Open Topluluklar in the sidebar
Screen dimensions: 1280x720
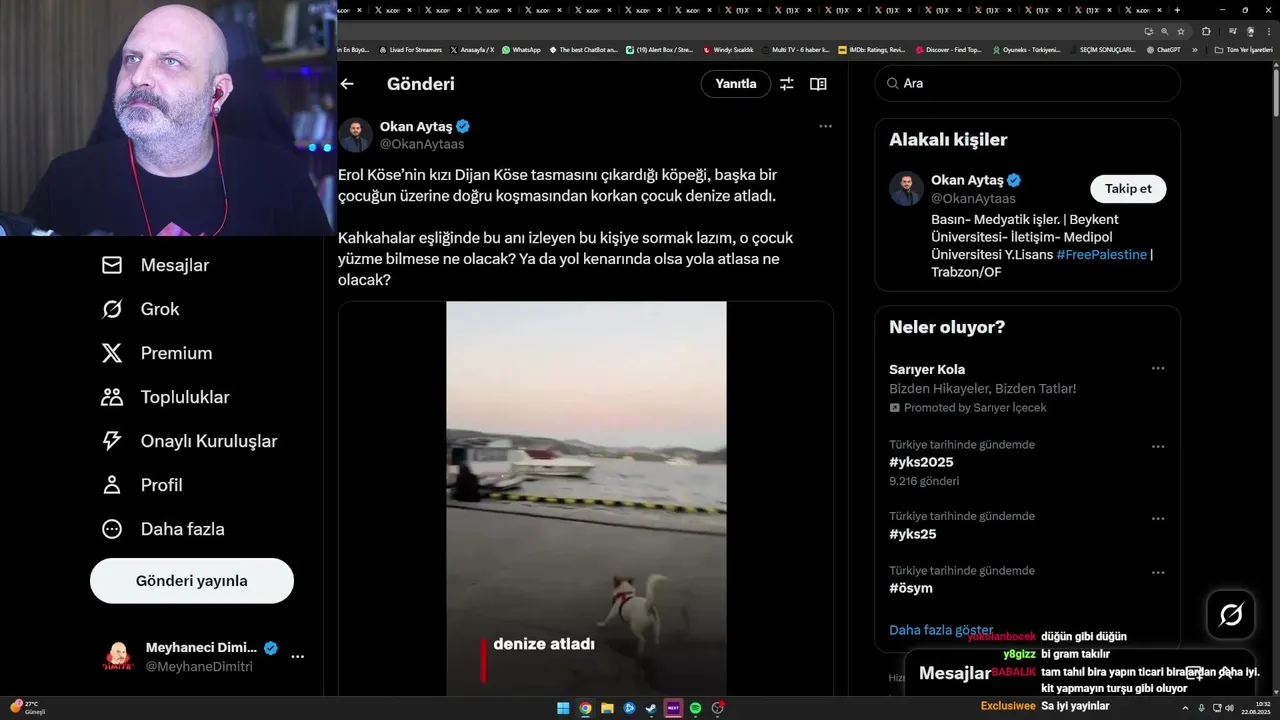pos(165,397)
